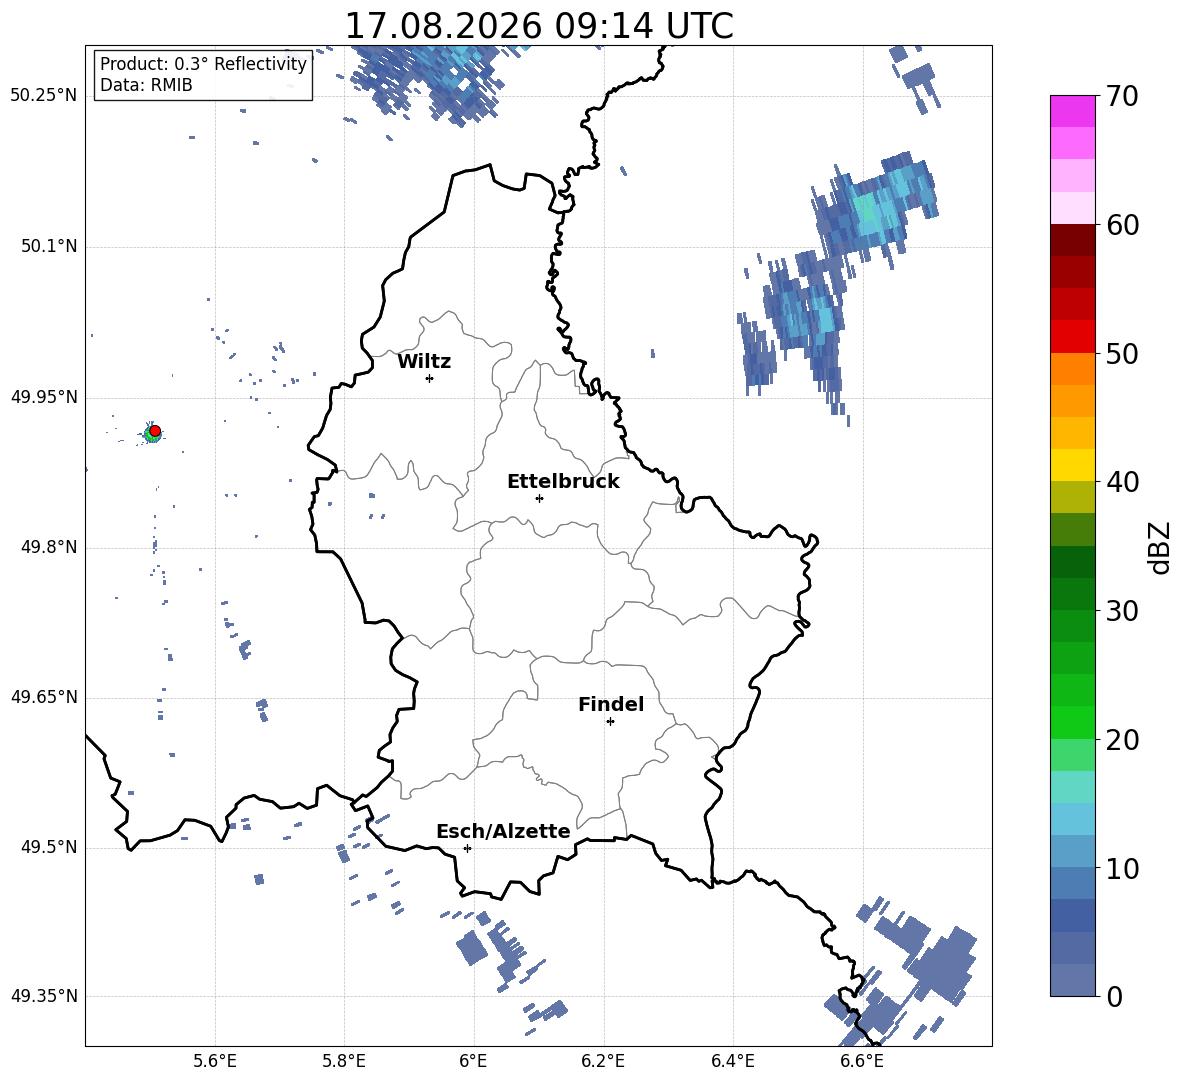Image resolution: width=1184 pixels, height=1081 pixels.
Task: Select the Wiltz city label
Action: pos(424,362)
